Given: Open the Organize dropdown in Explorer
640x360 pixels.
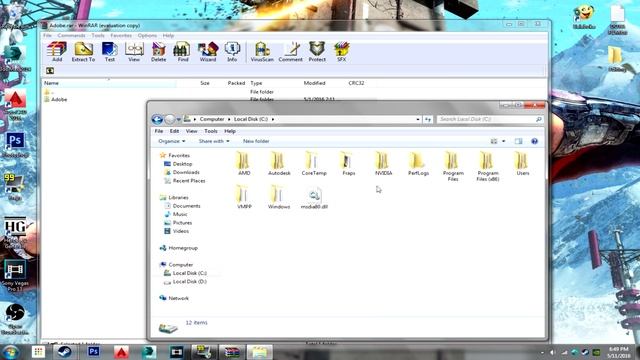Looking at the screenshot, I should 172,141.
